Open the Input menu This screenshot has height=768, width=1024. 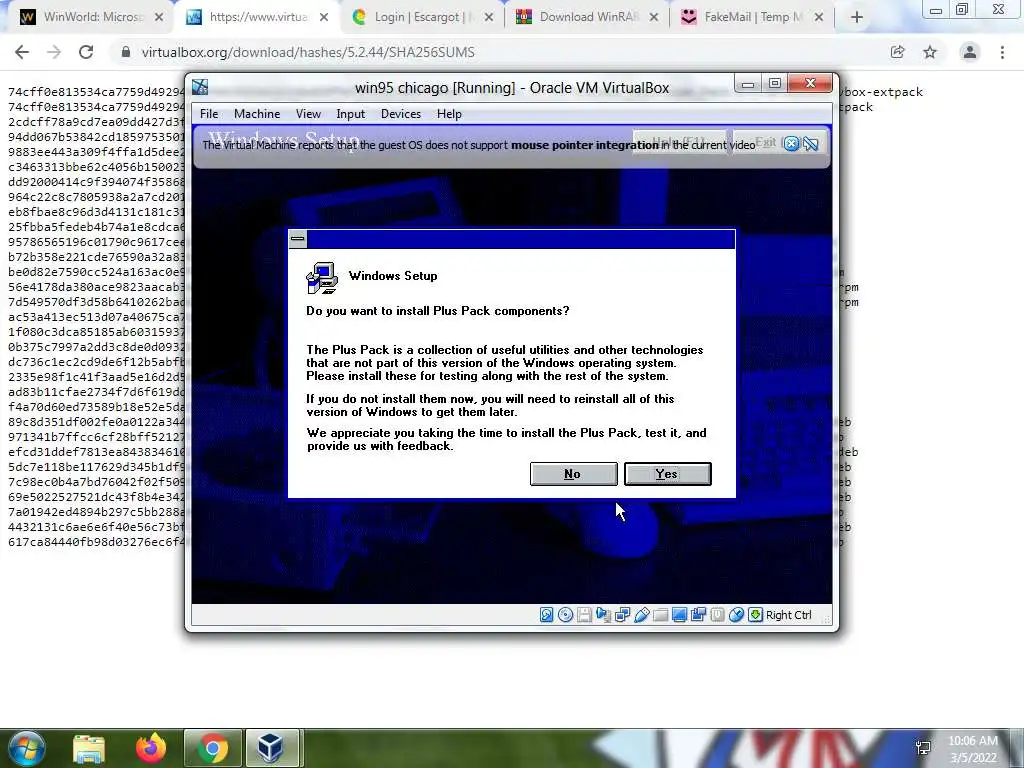coord(351,114)
